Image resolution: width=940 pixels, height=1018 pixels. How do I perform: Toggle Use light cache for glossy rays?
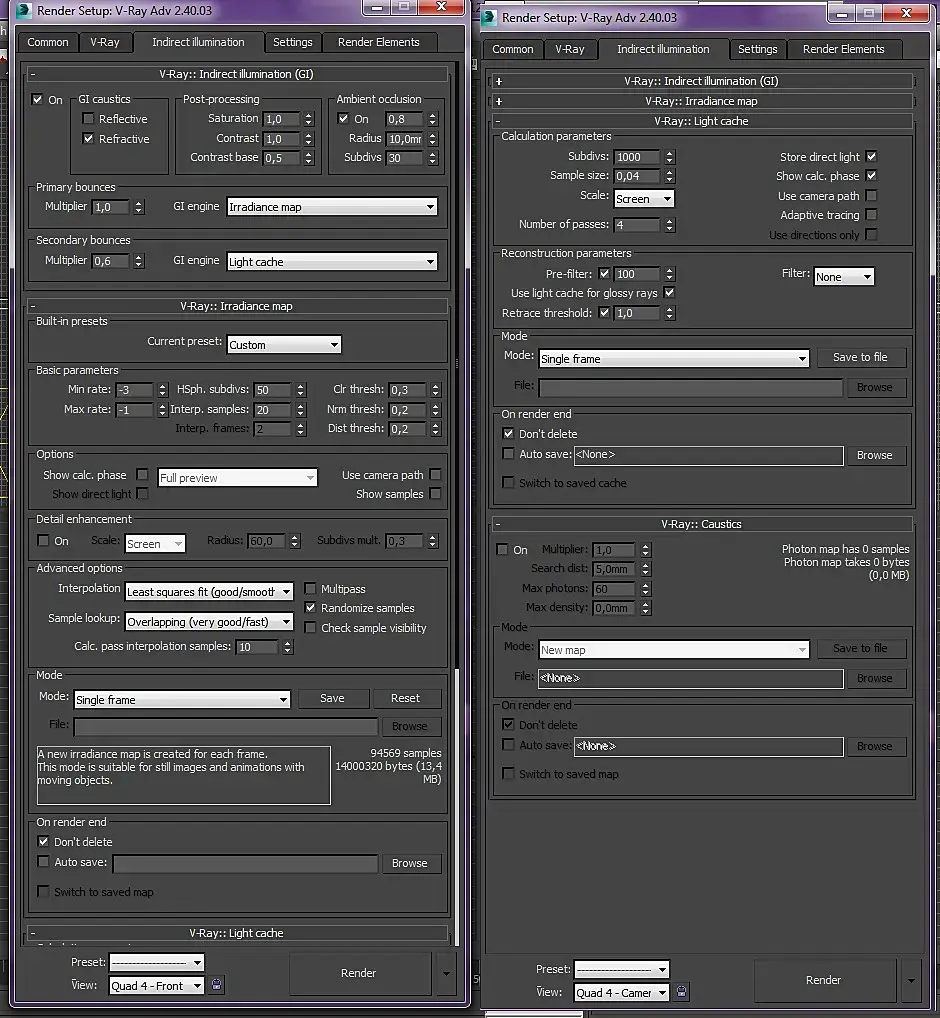click(669, 293)
